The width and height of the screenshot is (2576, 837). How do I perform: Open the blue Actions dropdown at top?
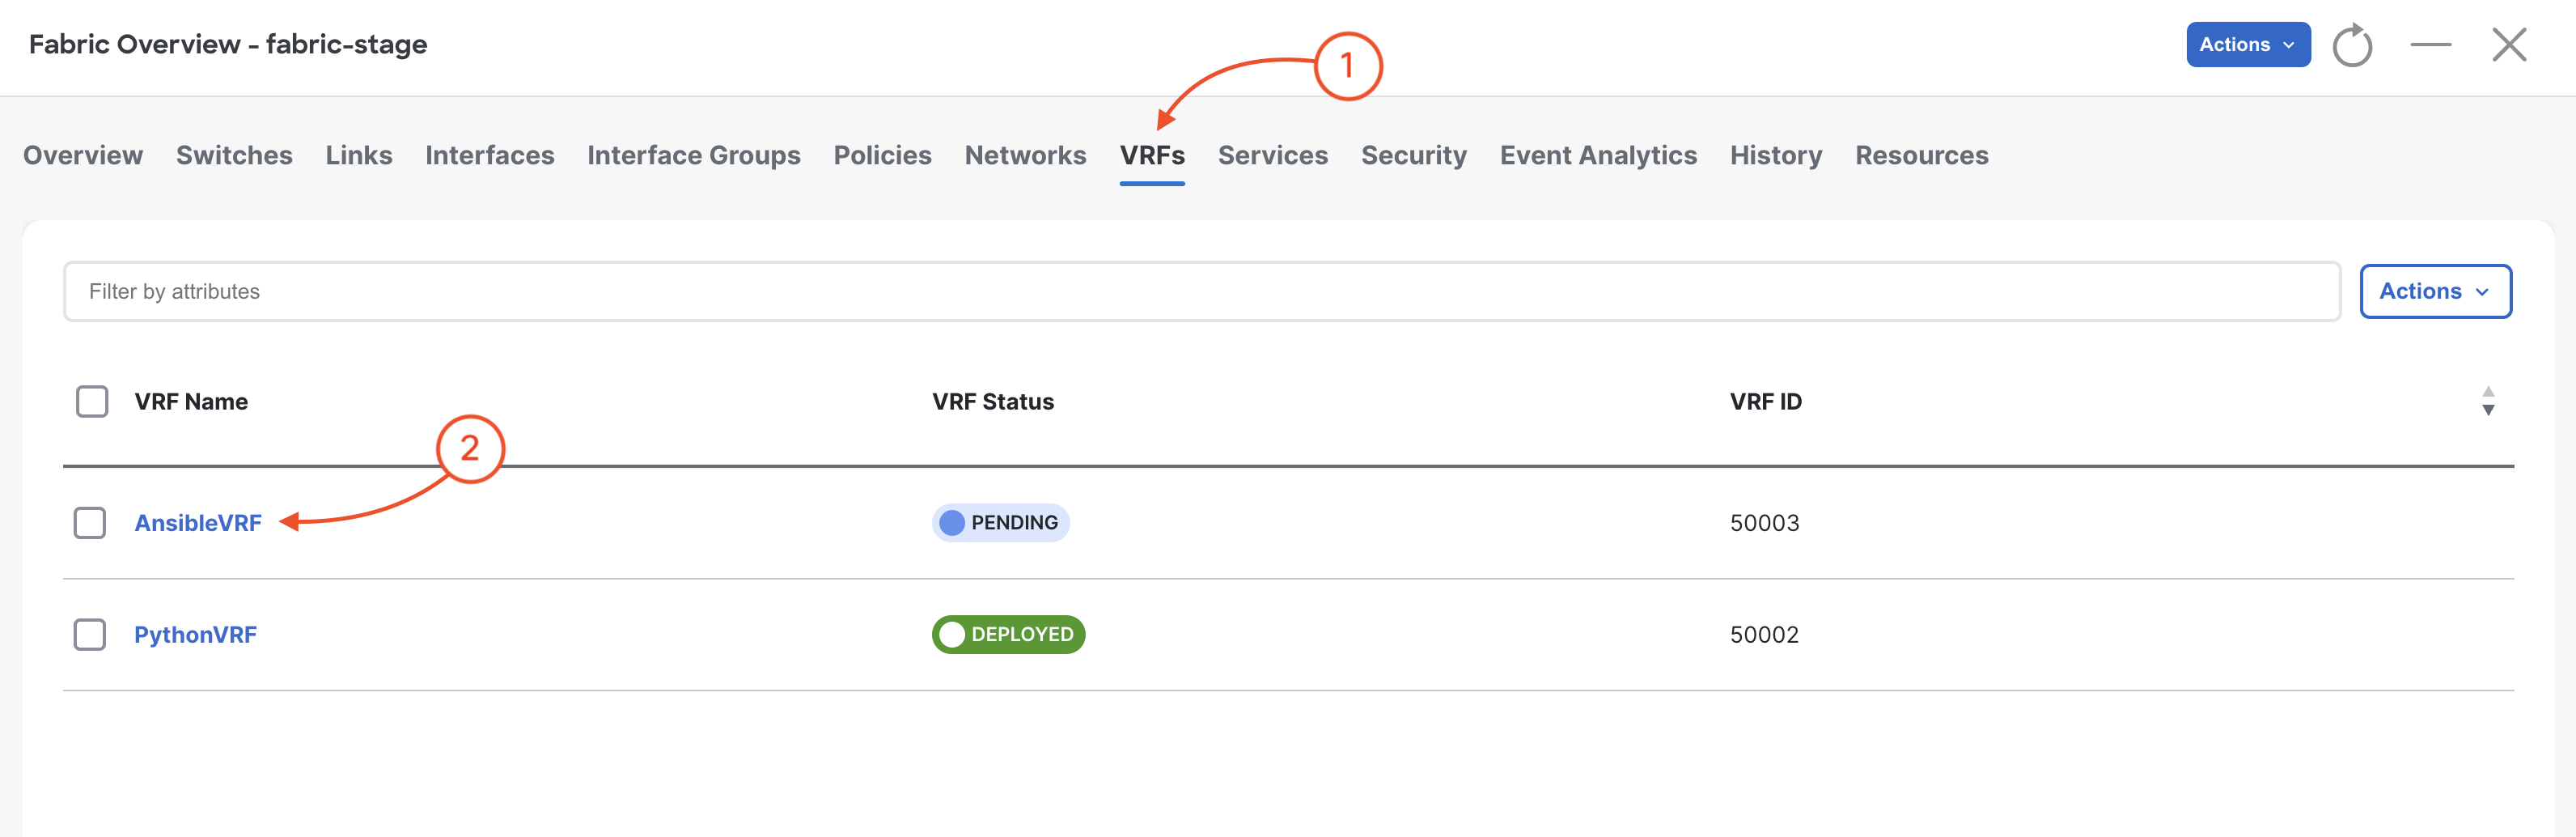[2247, 45]
